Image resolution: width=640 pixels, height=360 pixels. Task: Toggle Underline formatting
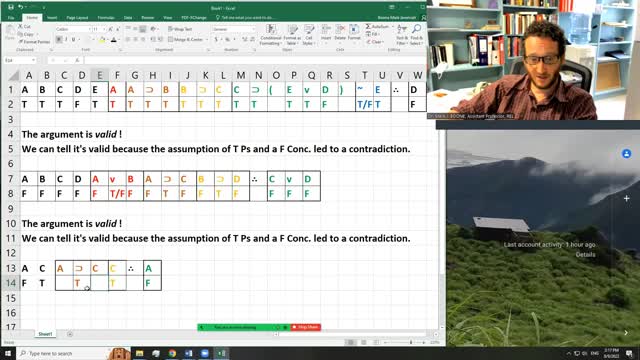(73, 40)
